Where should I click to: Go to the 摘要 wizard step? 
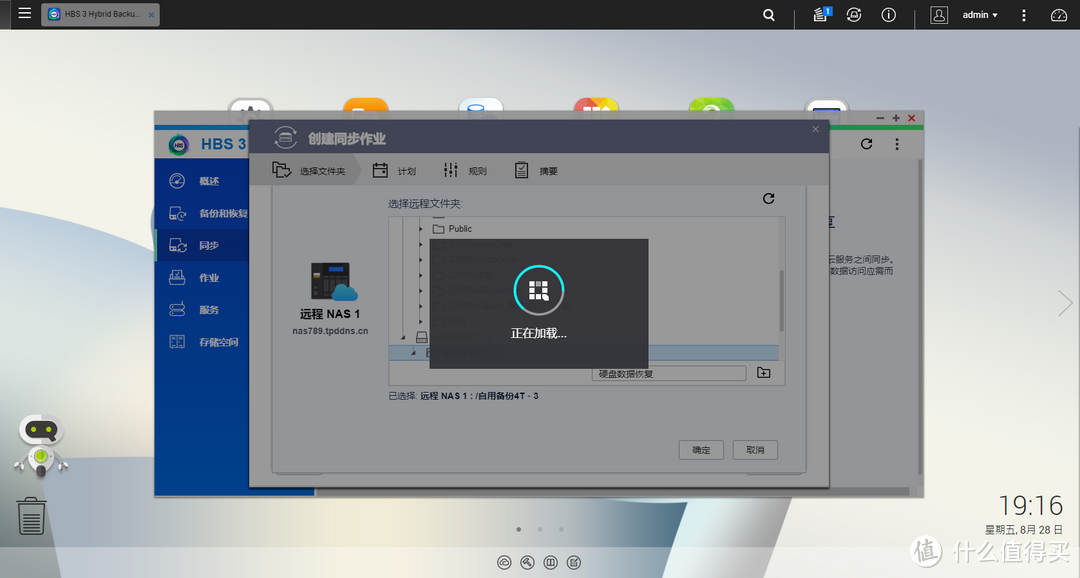[x=536, y=171]
